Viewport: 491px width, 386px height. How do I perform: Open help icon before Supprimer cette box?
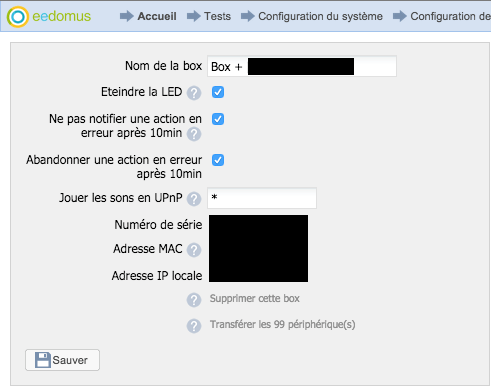(x=194, y=300)
